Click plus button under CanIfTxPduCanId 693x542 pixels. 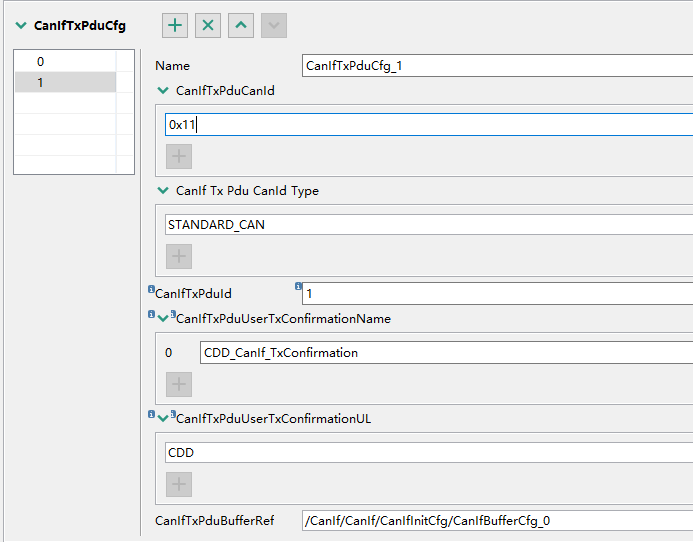click(x=179, y=156)
